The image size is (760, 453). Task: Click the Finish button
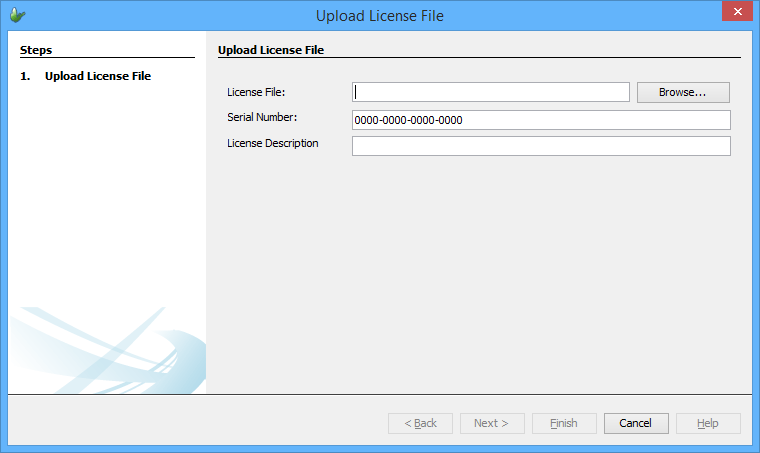coord(564,423)
